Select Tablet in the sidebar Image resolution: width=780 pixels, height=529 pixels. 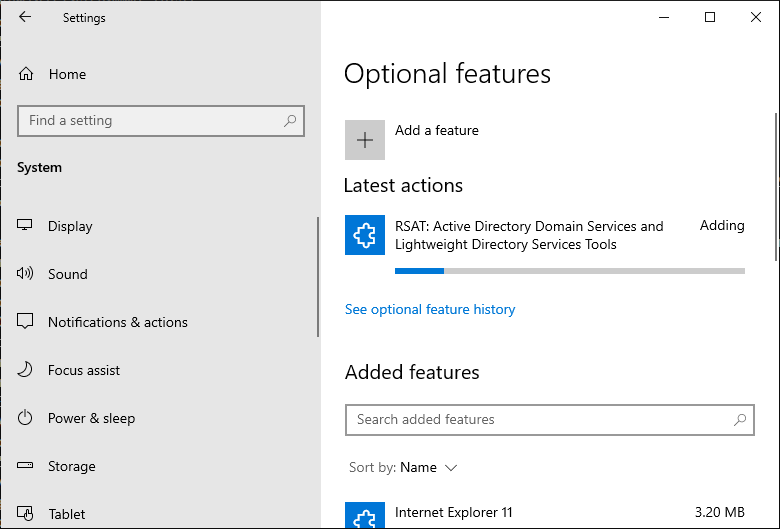[66, 514]
